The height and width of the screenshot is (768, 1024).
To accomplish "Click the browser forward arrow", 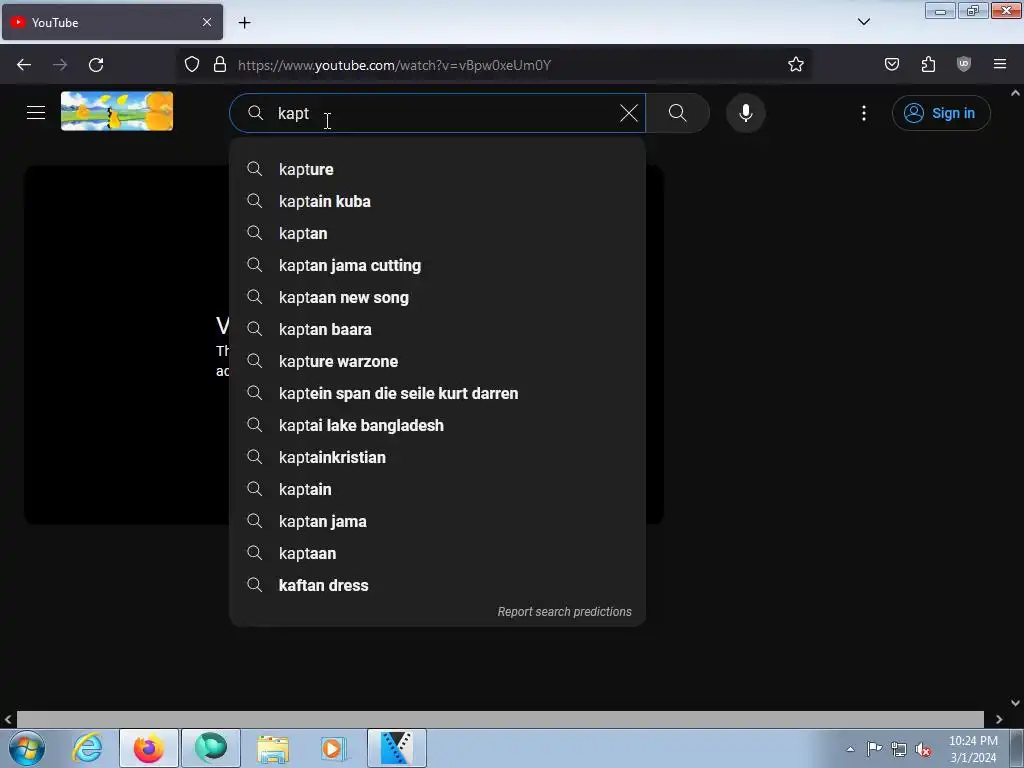I will point(60,65).
